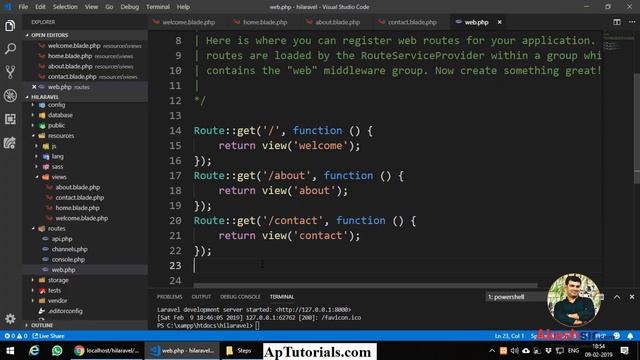Collapse the routes folder
The image size is (640, 360).
coord(56,229)
